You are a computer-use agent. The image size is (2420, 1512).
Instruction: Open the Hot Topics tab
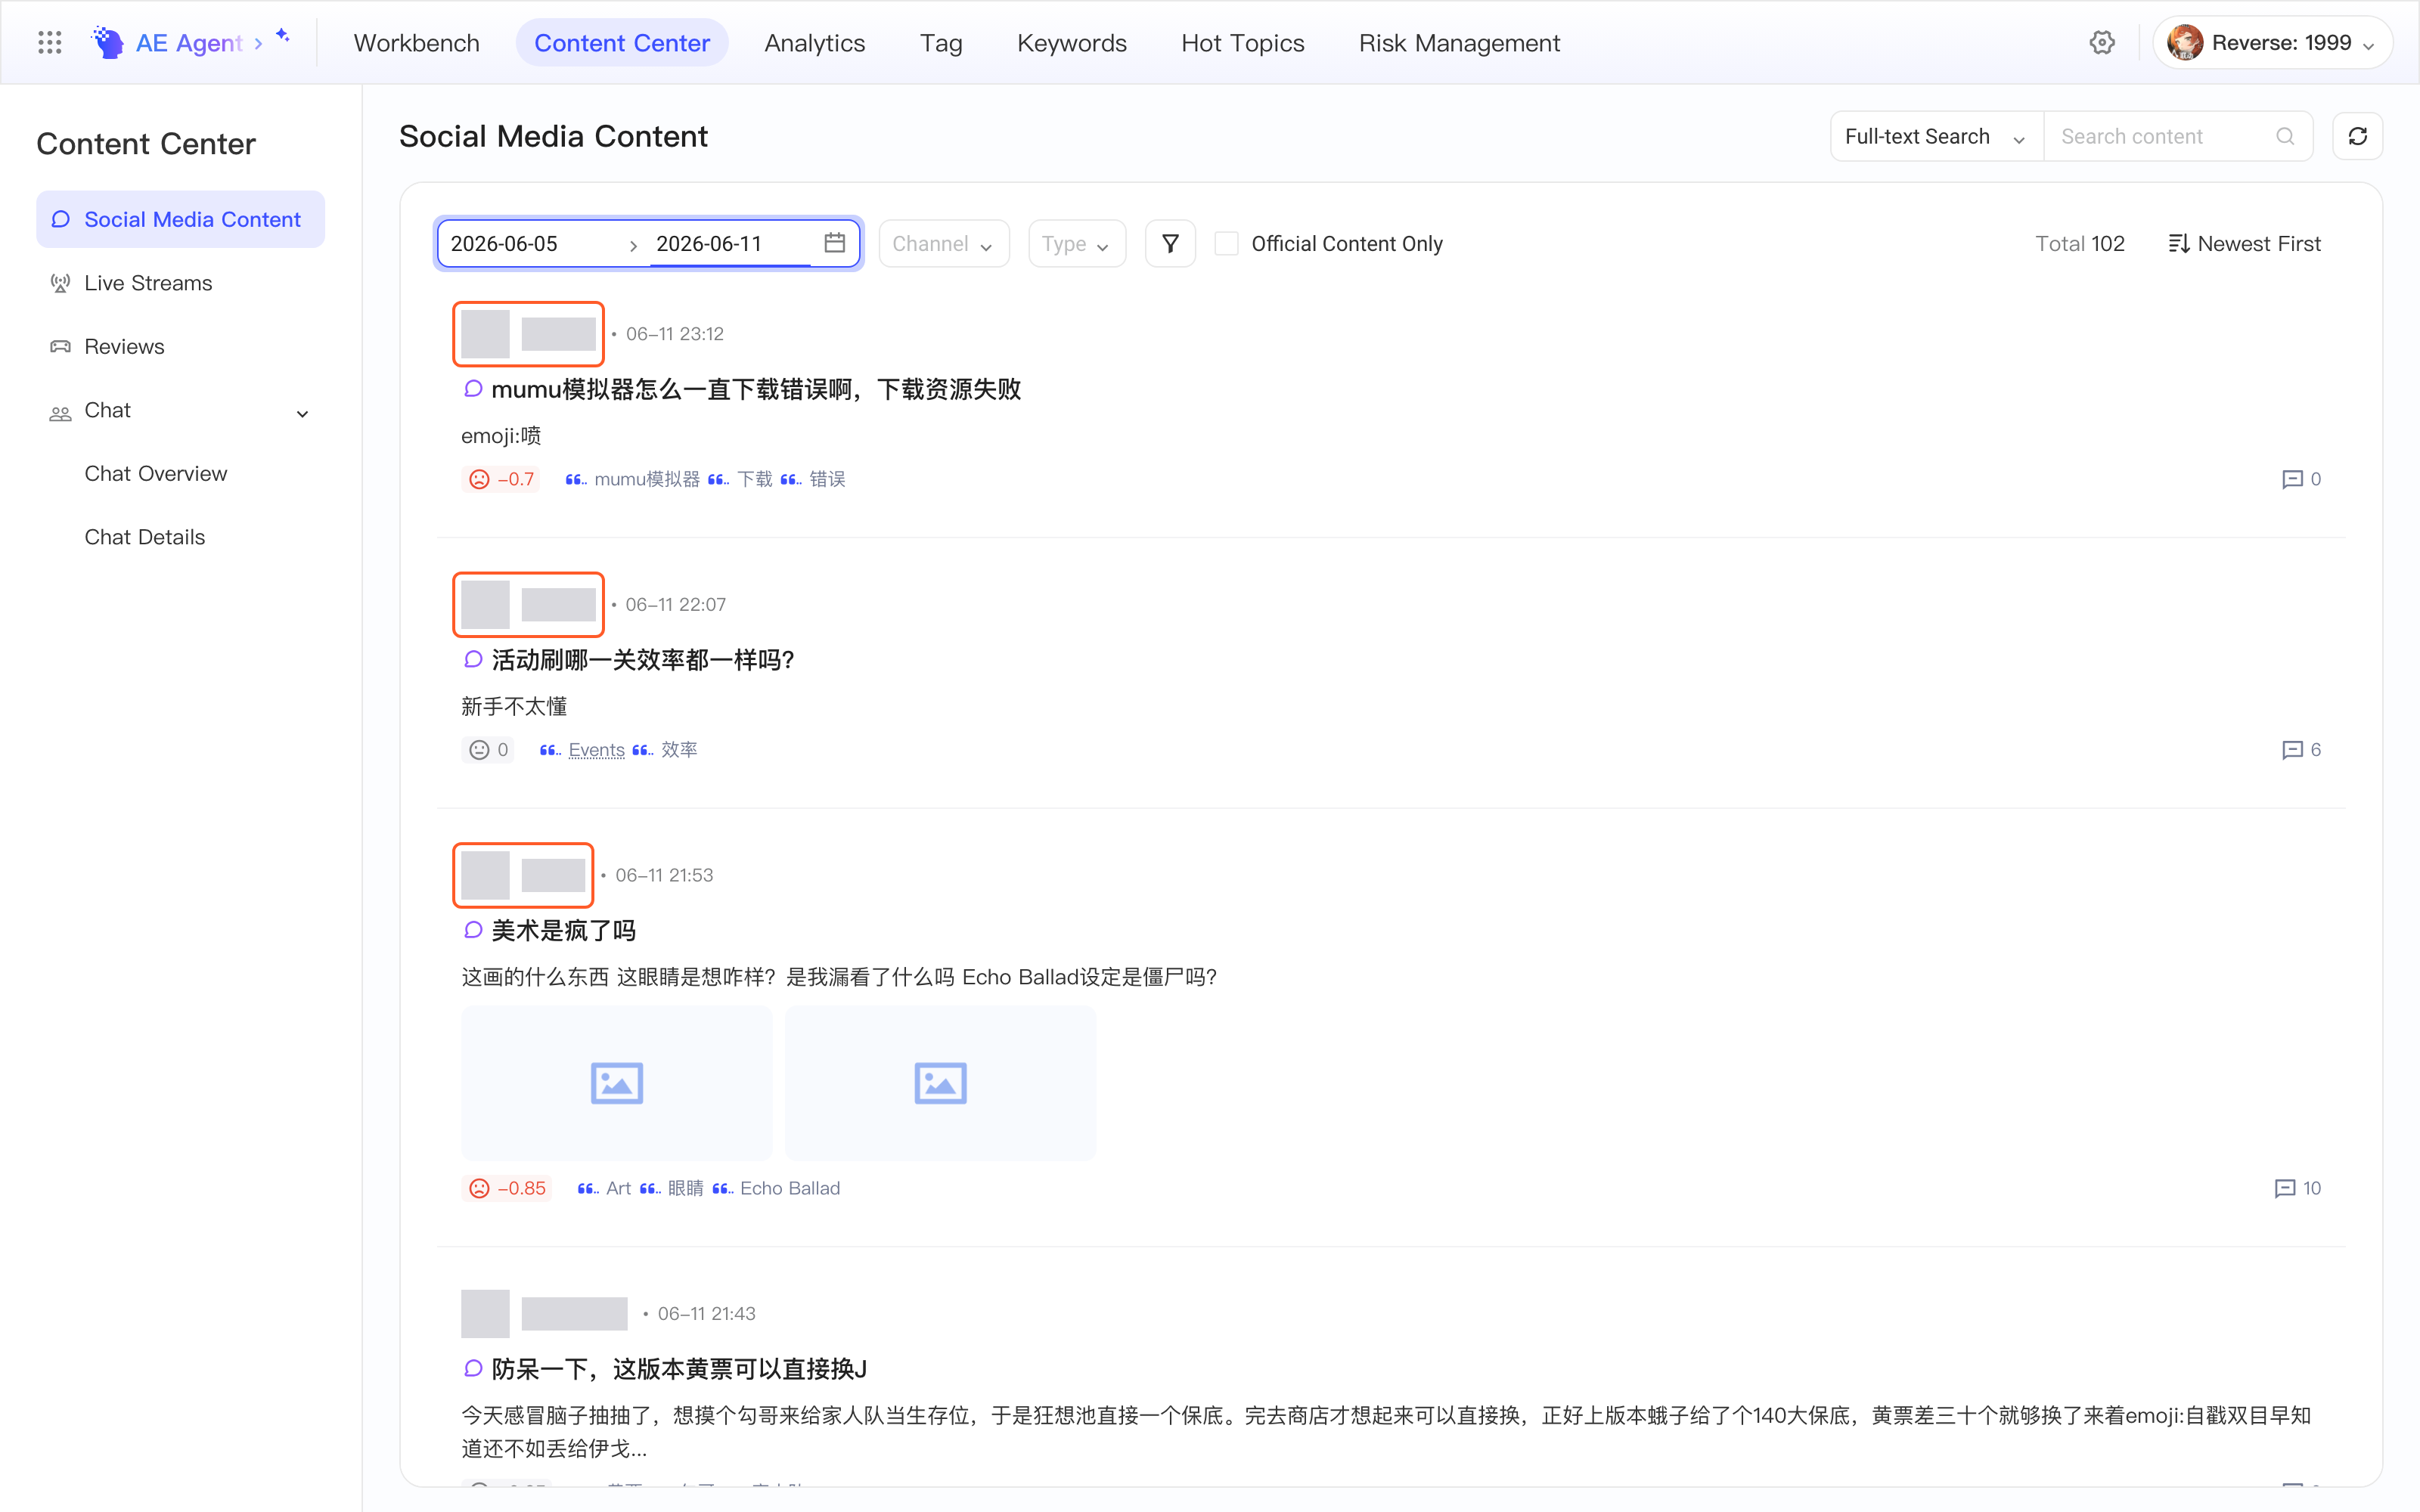click(1242, 43)
